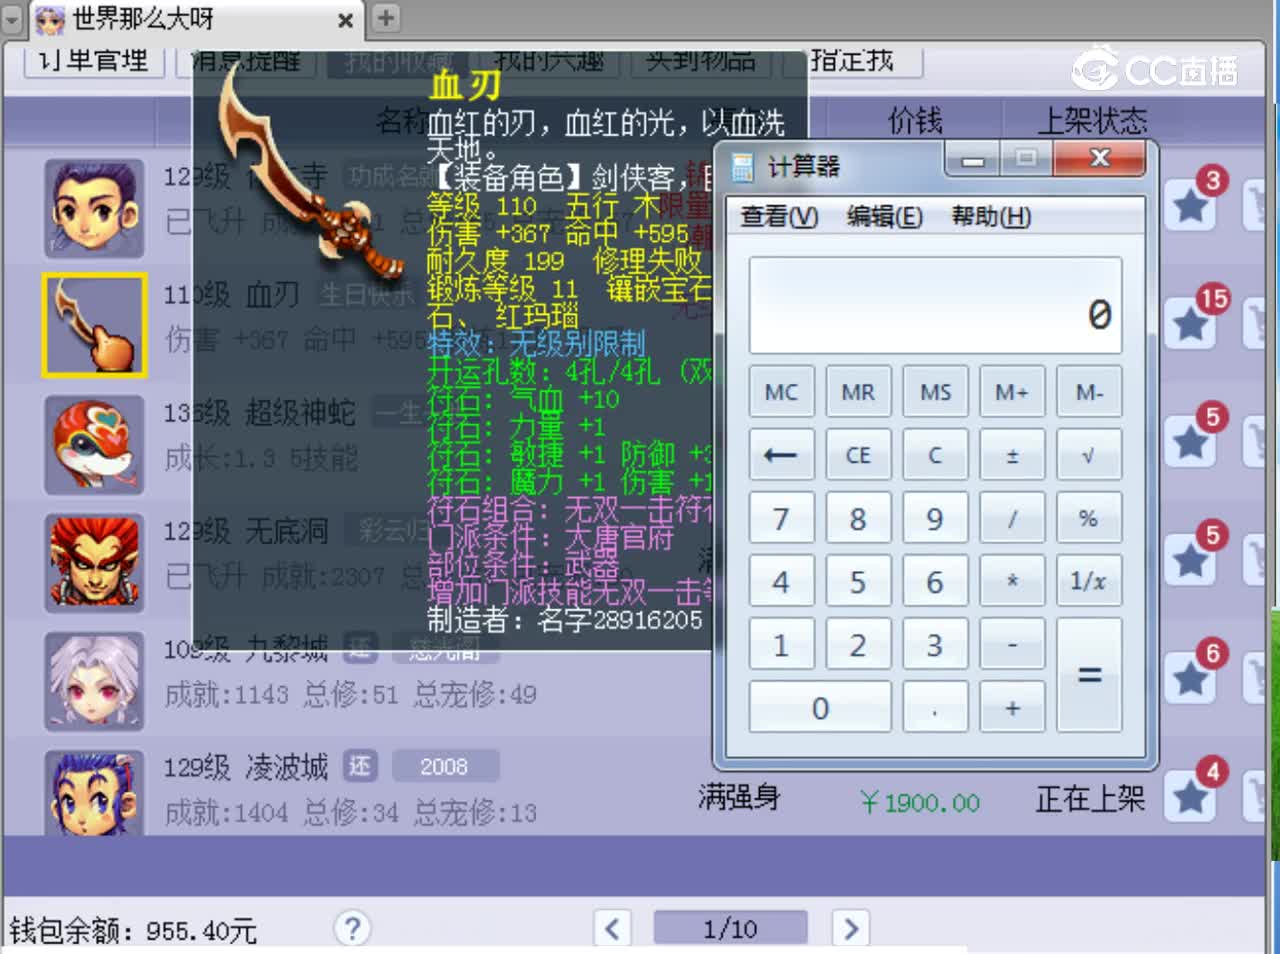Screen dimensions: 1280x954
Task: Click the 2008 tag on 凌波城 row
Action: point(444,767)
